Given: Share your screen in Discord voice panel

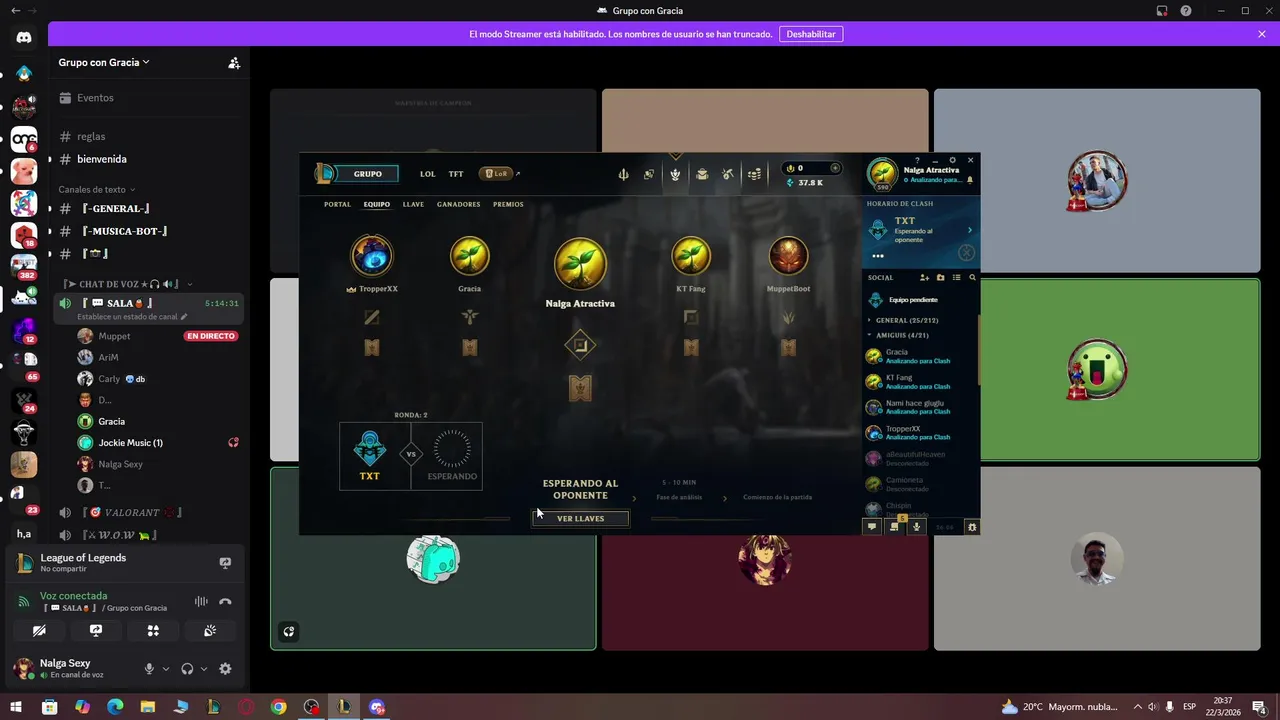Looking at the screenshot, I should [96, 631].
